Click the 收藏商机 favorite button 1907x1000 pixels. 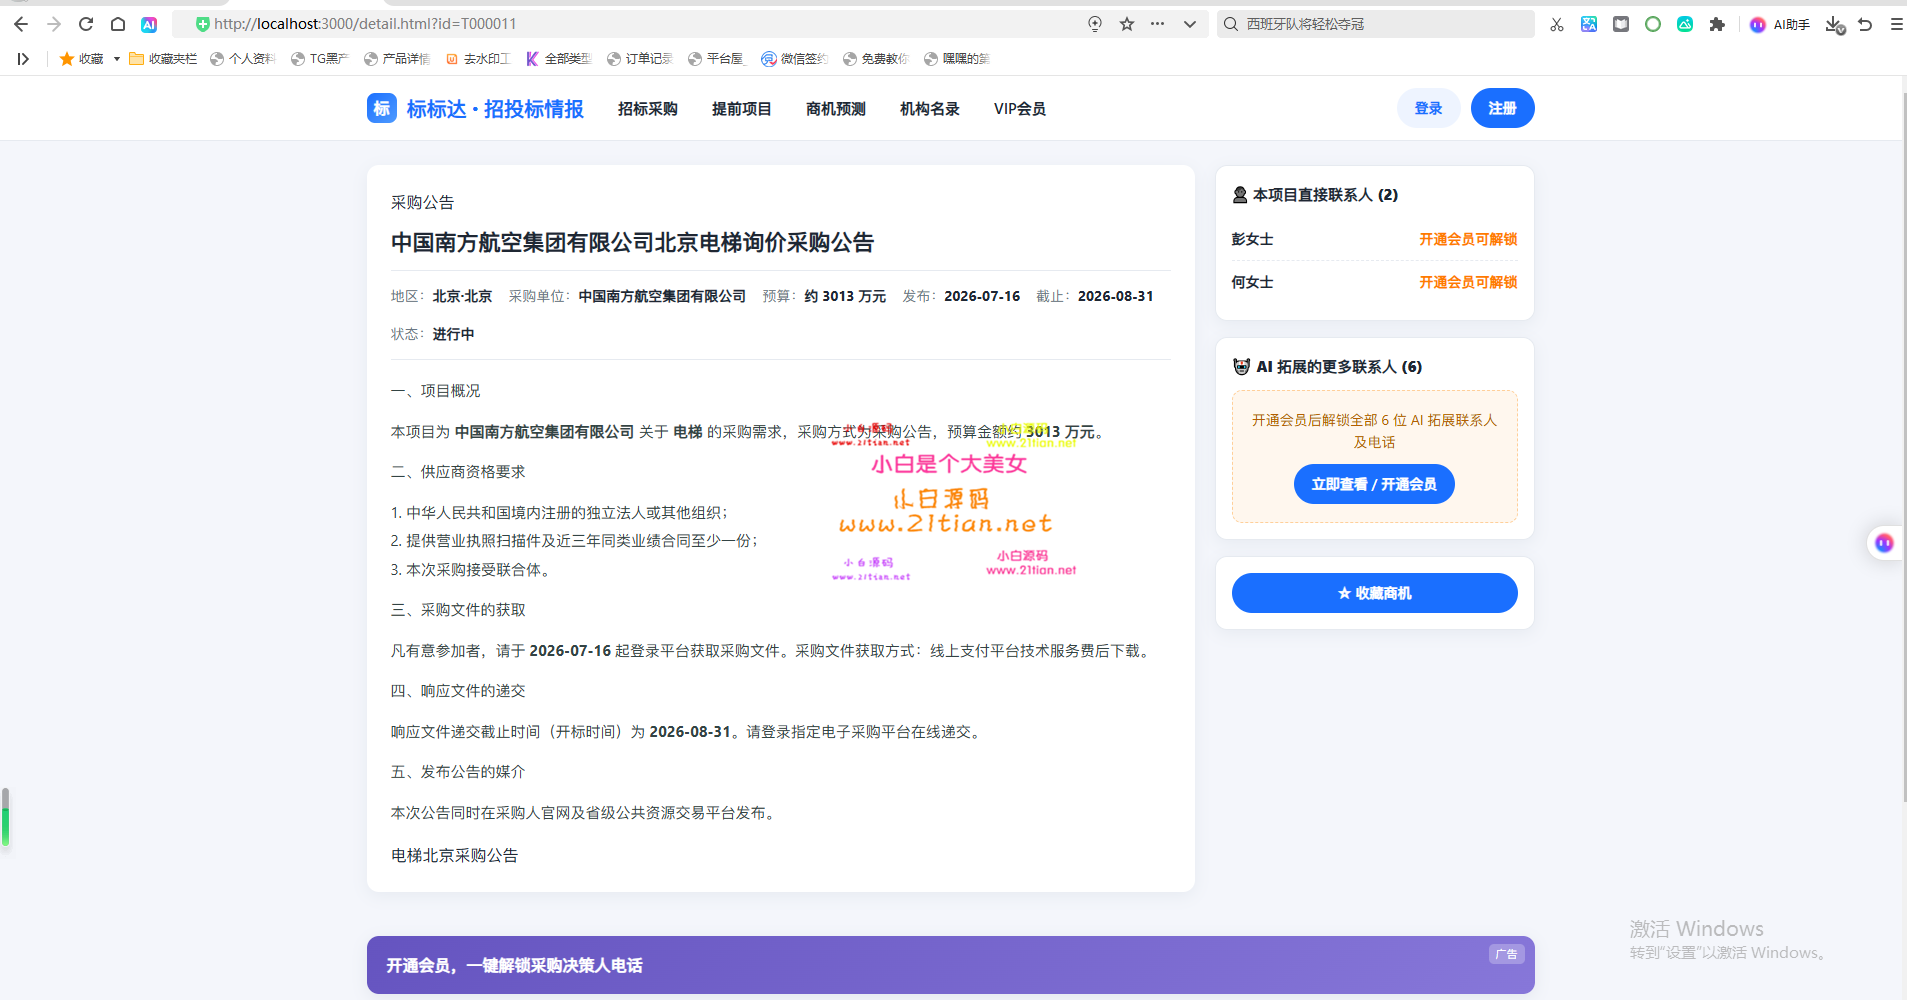click(x=1375, y=593)
